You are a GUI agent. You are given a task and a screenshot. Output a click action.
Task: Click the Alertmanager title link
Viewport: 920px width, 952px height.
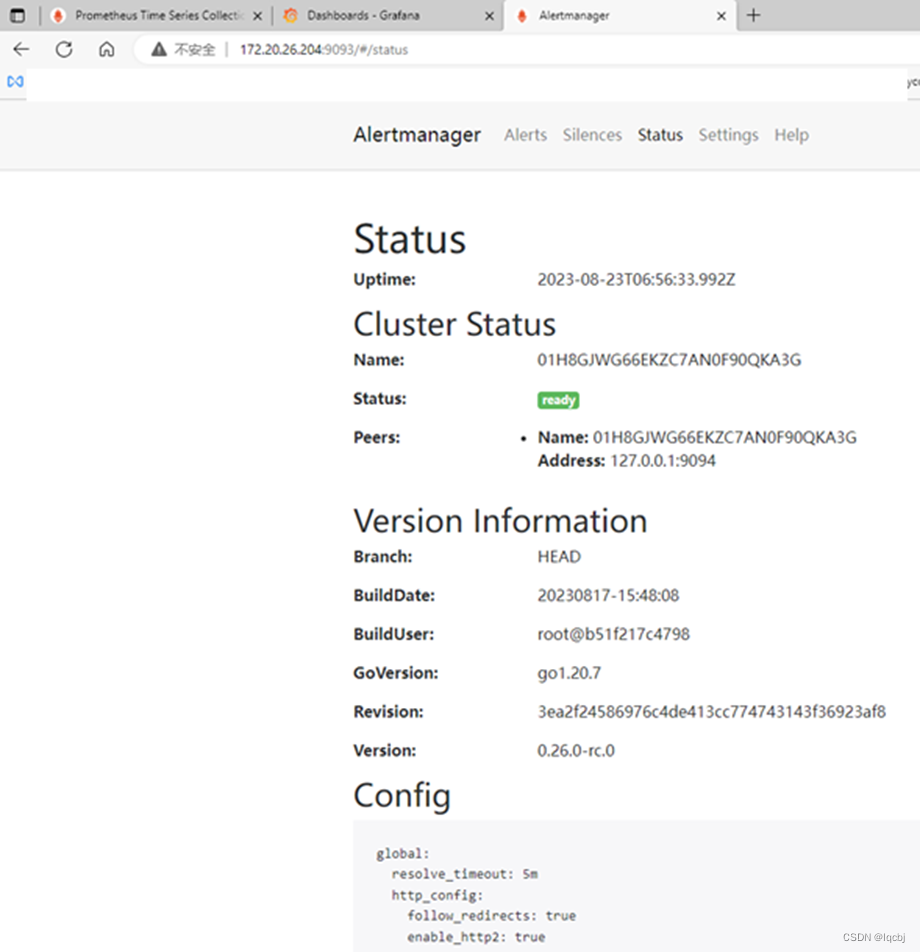[417, 135]
